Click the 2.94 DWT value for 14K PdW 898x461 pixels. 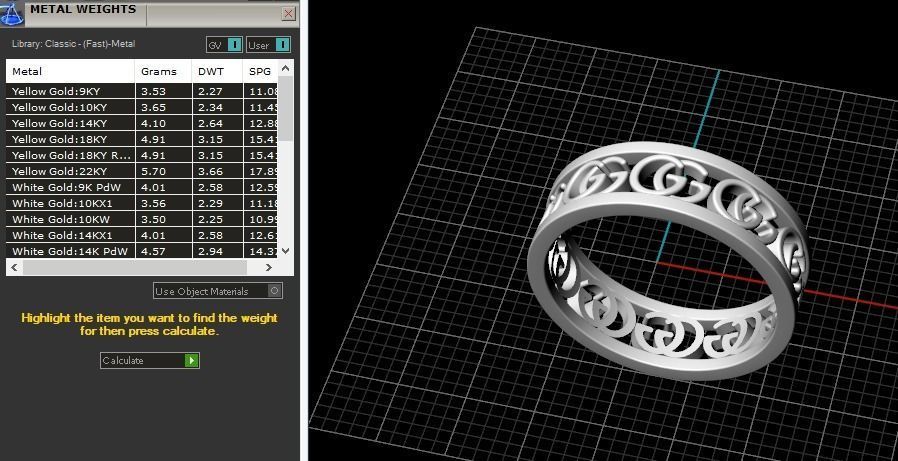(210, 251)
